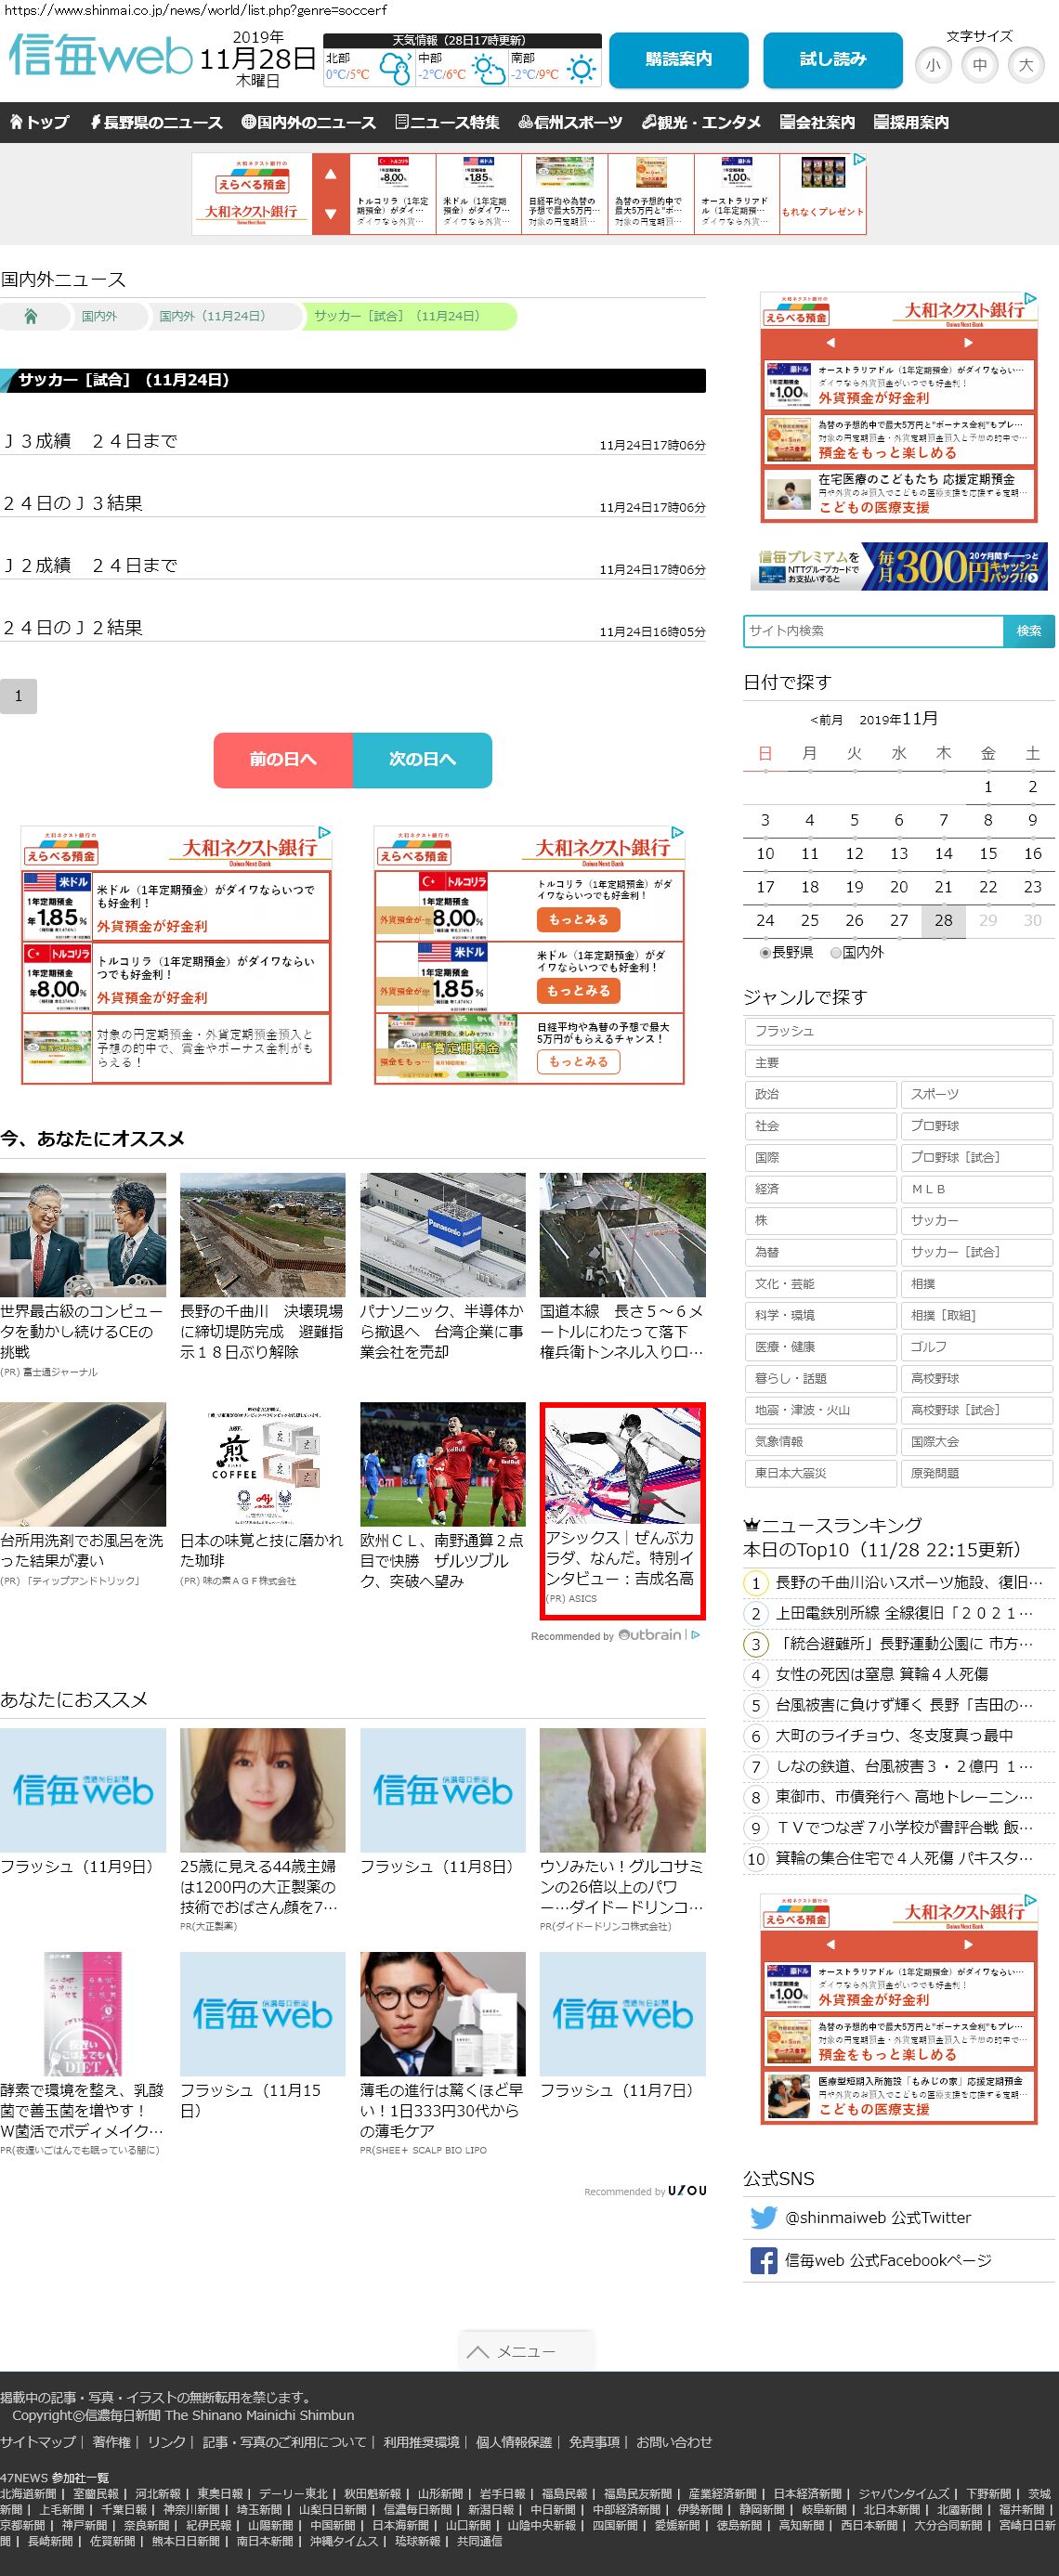Open the サッカー［試合］ genre item
Screen dimensions: 1059x2576
pyautogui.click(x=975, y=1252)
